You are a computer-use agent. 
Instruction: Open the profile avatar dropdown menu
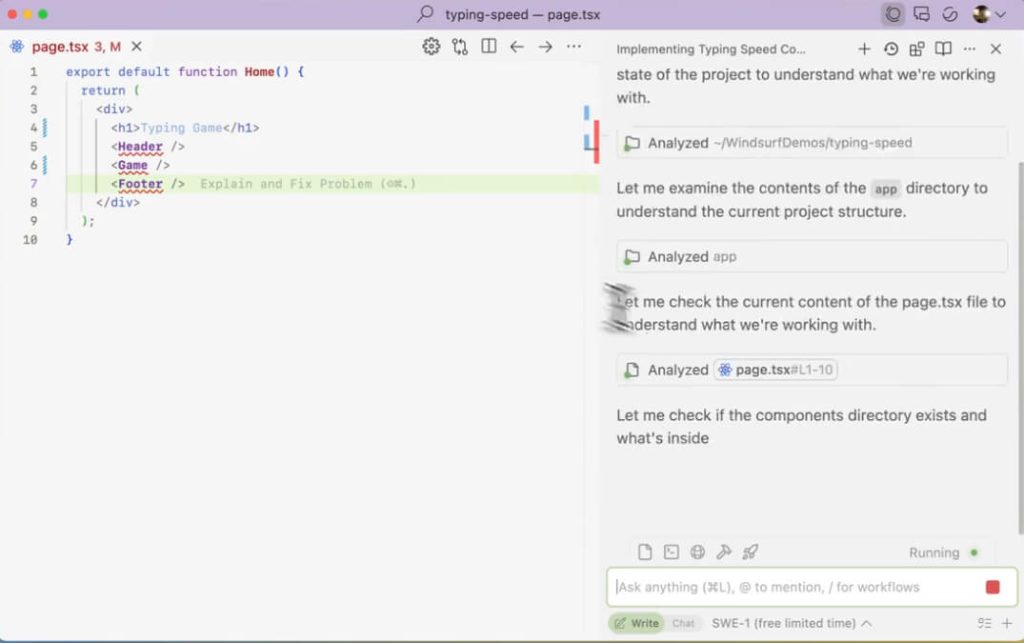pyautogui.click(x=989, y=14)
